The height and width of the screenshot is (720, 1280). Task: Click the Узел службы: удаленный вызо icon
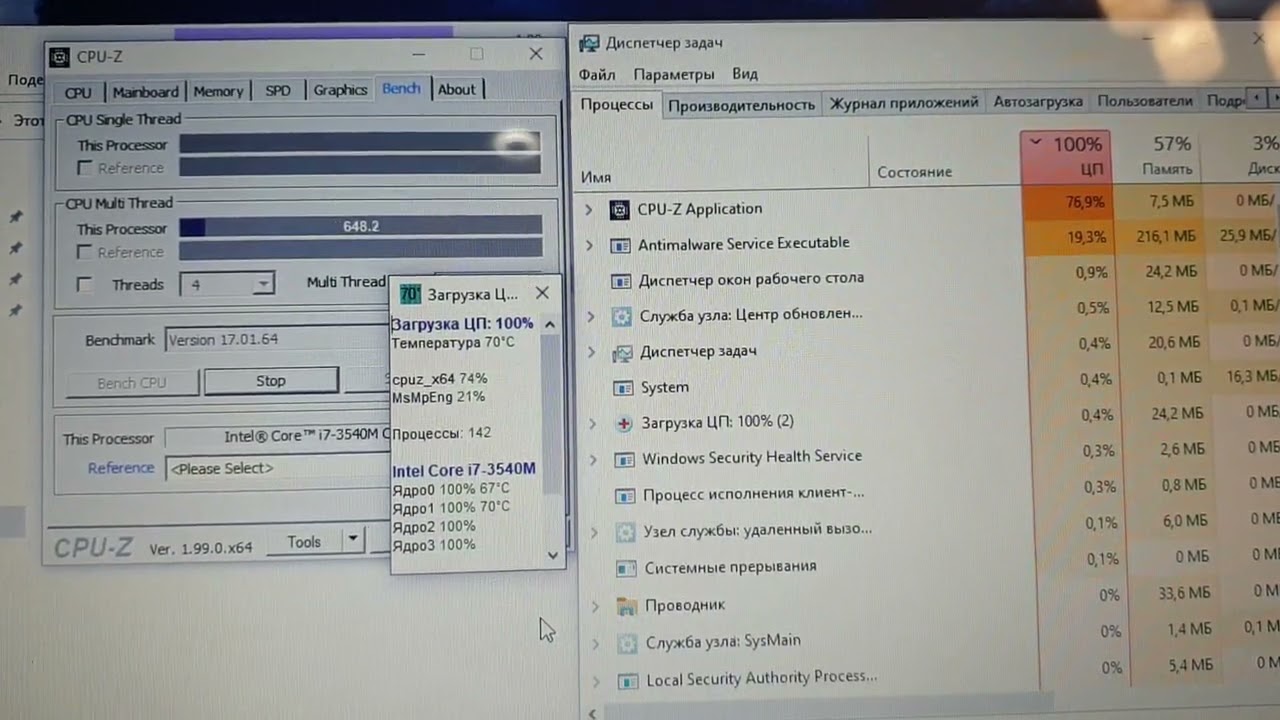pos(625,531)
